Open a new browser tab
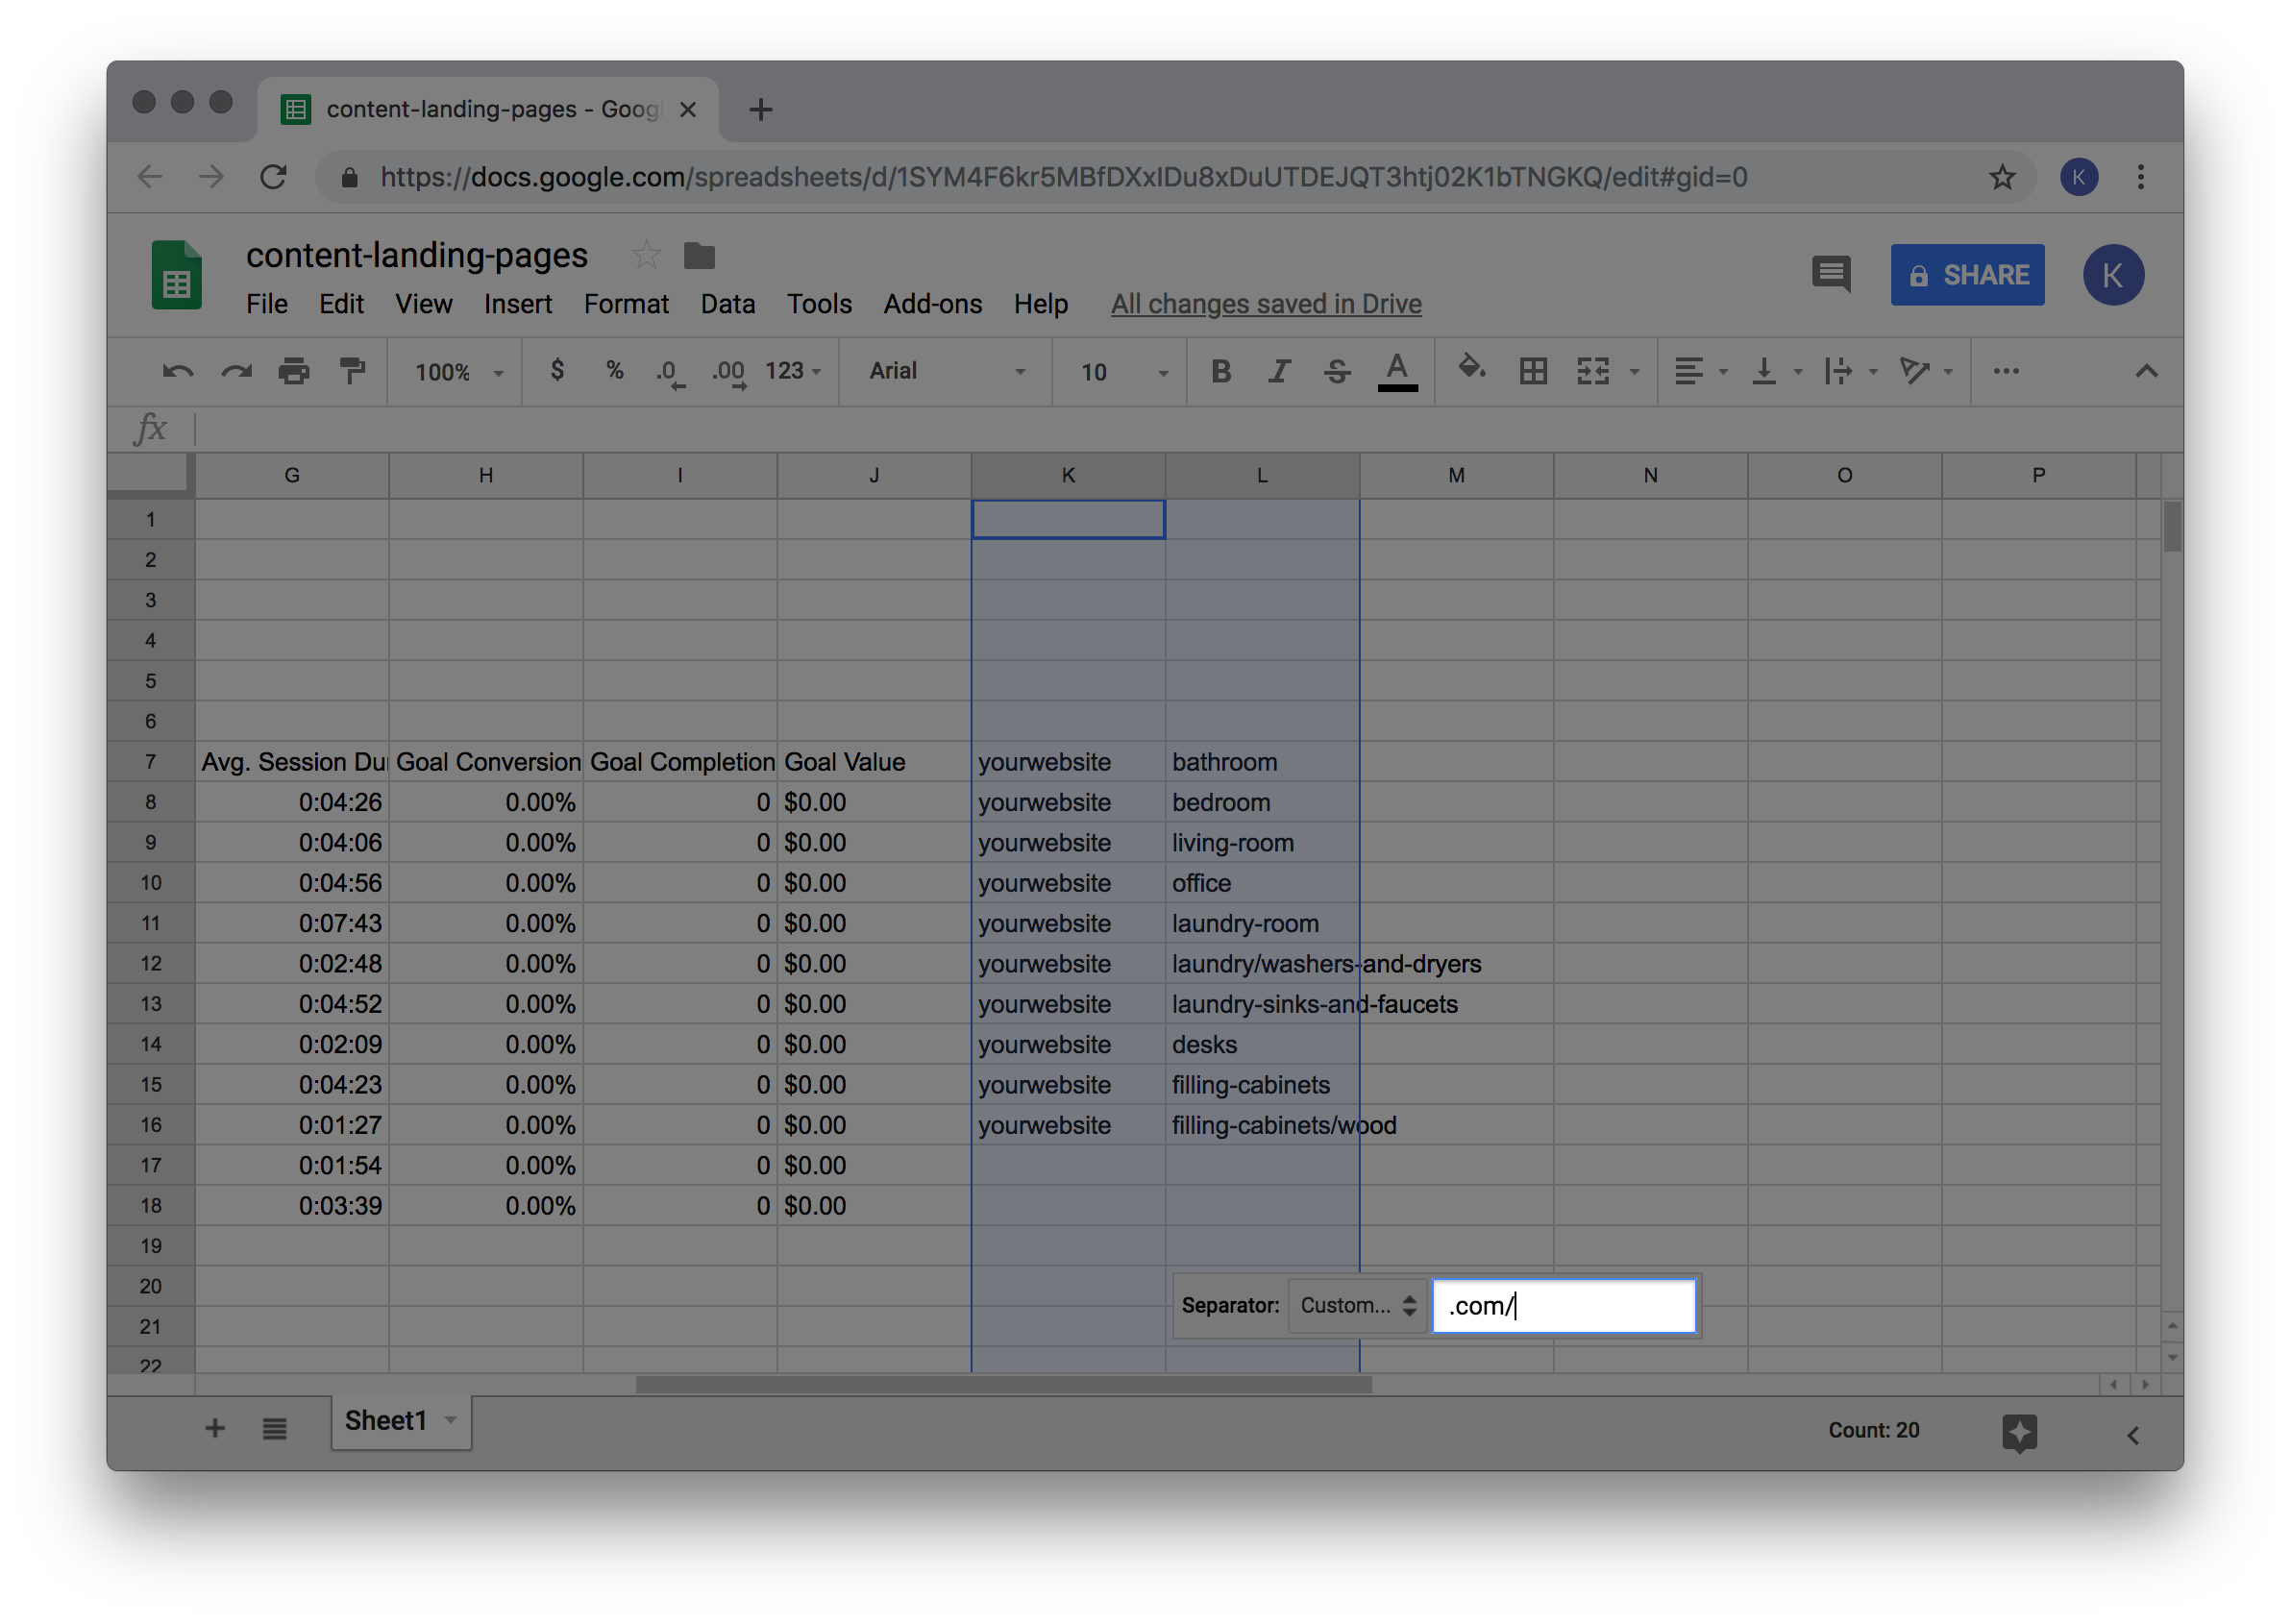 pos(760,109)
